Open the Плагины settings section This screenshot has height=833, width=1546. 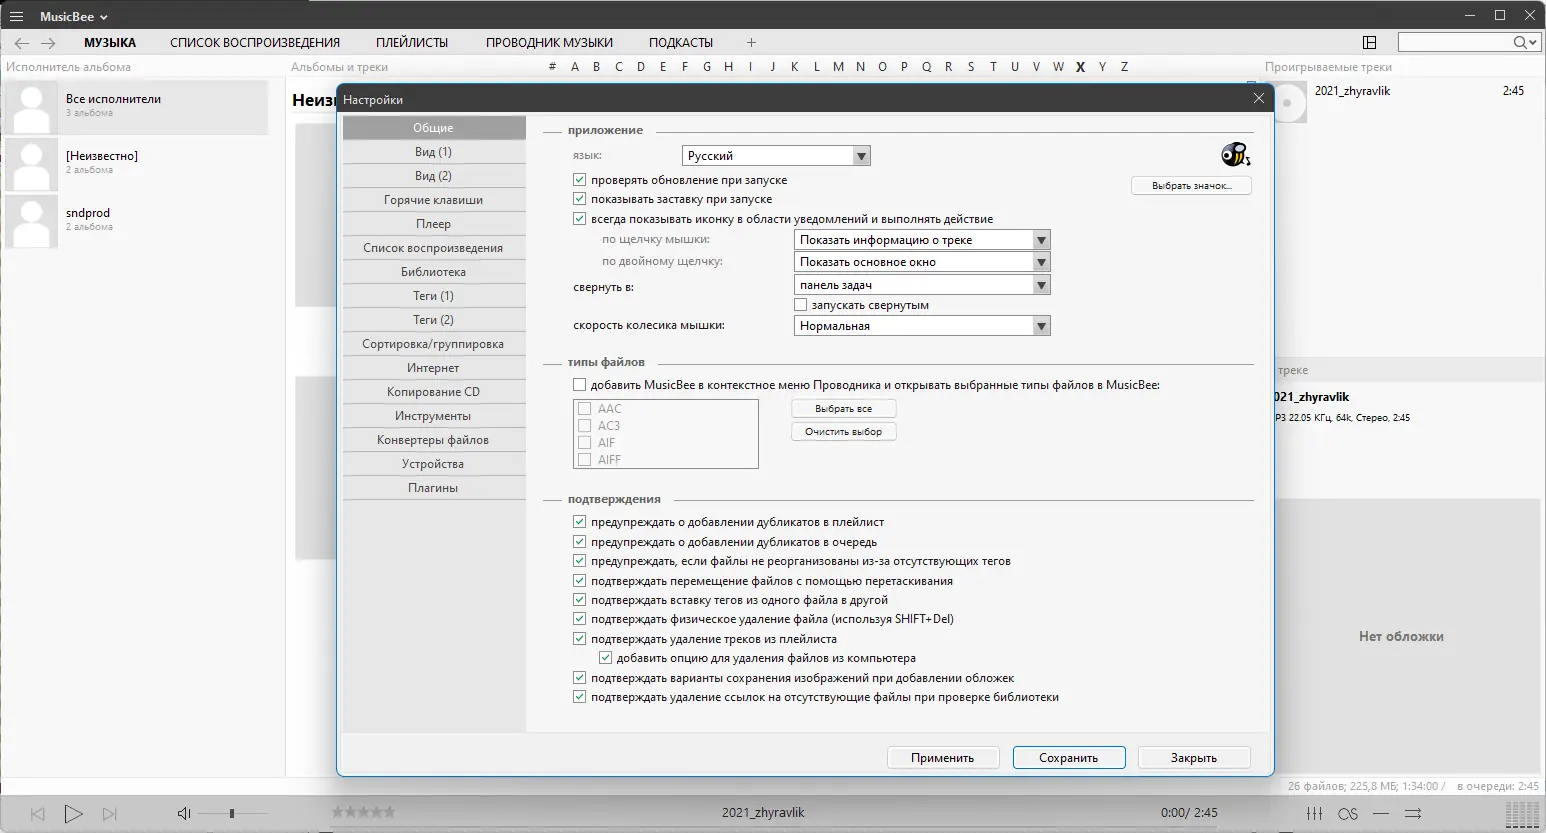(434, 488)
